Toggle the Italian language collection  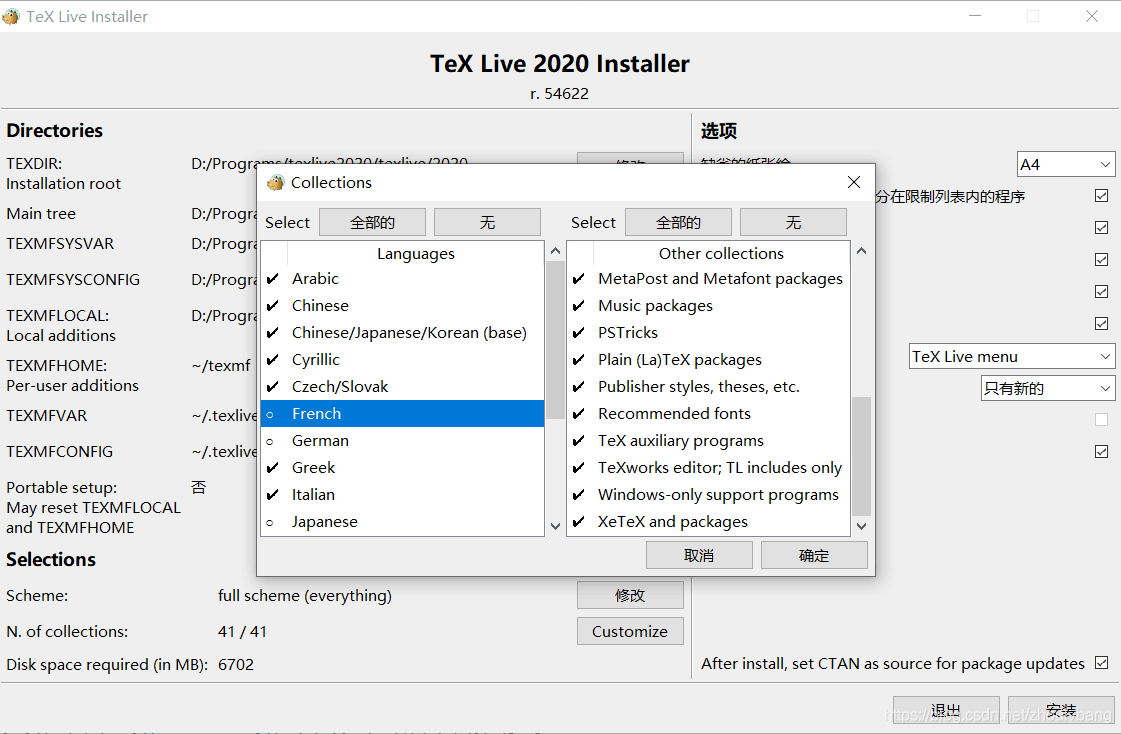coord(403,495)
